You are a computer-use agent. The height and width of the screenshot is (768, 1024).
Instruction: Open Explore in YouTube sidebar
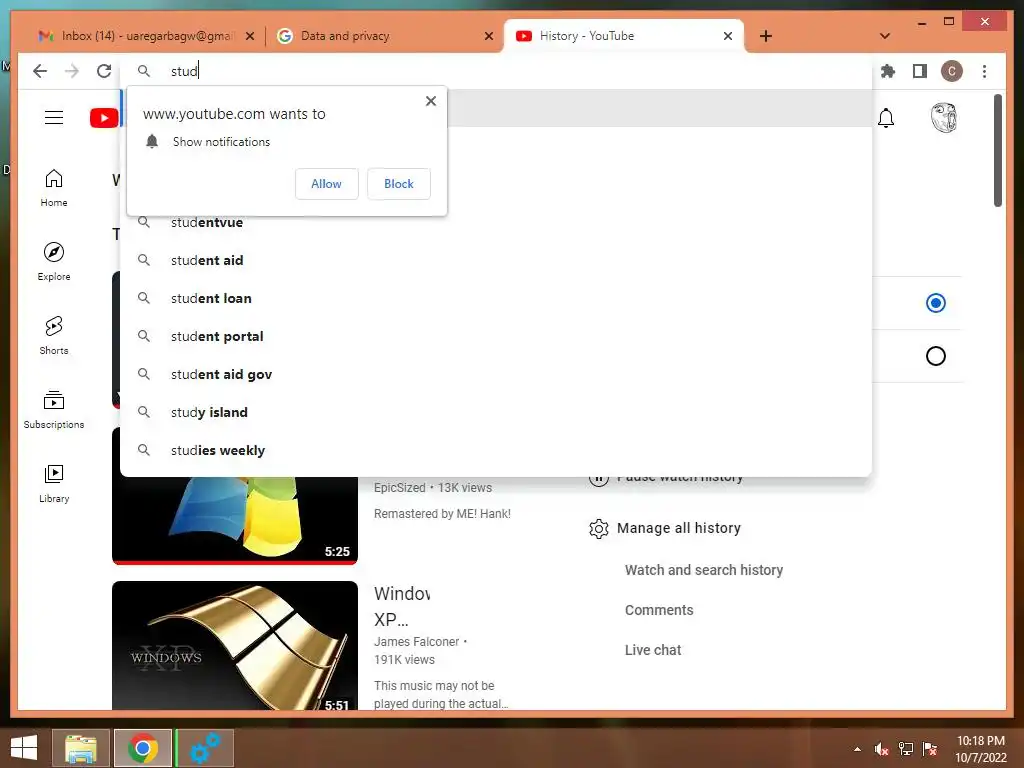(x=54, y=262)
